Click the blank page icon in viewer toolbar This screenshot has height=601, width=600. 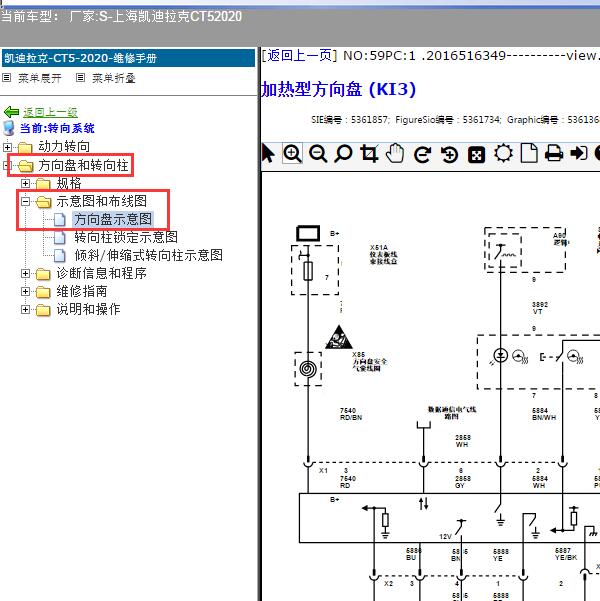529,154
